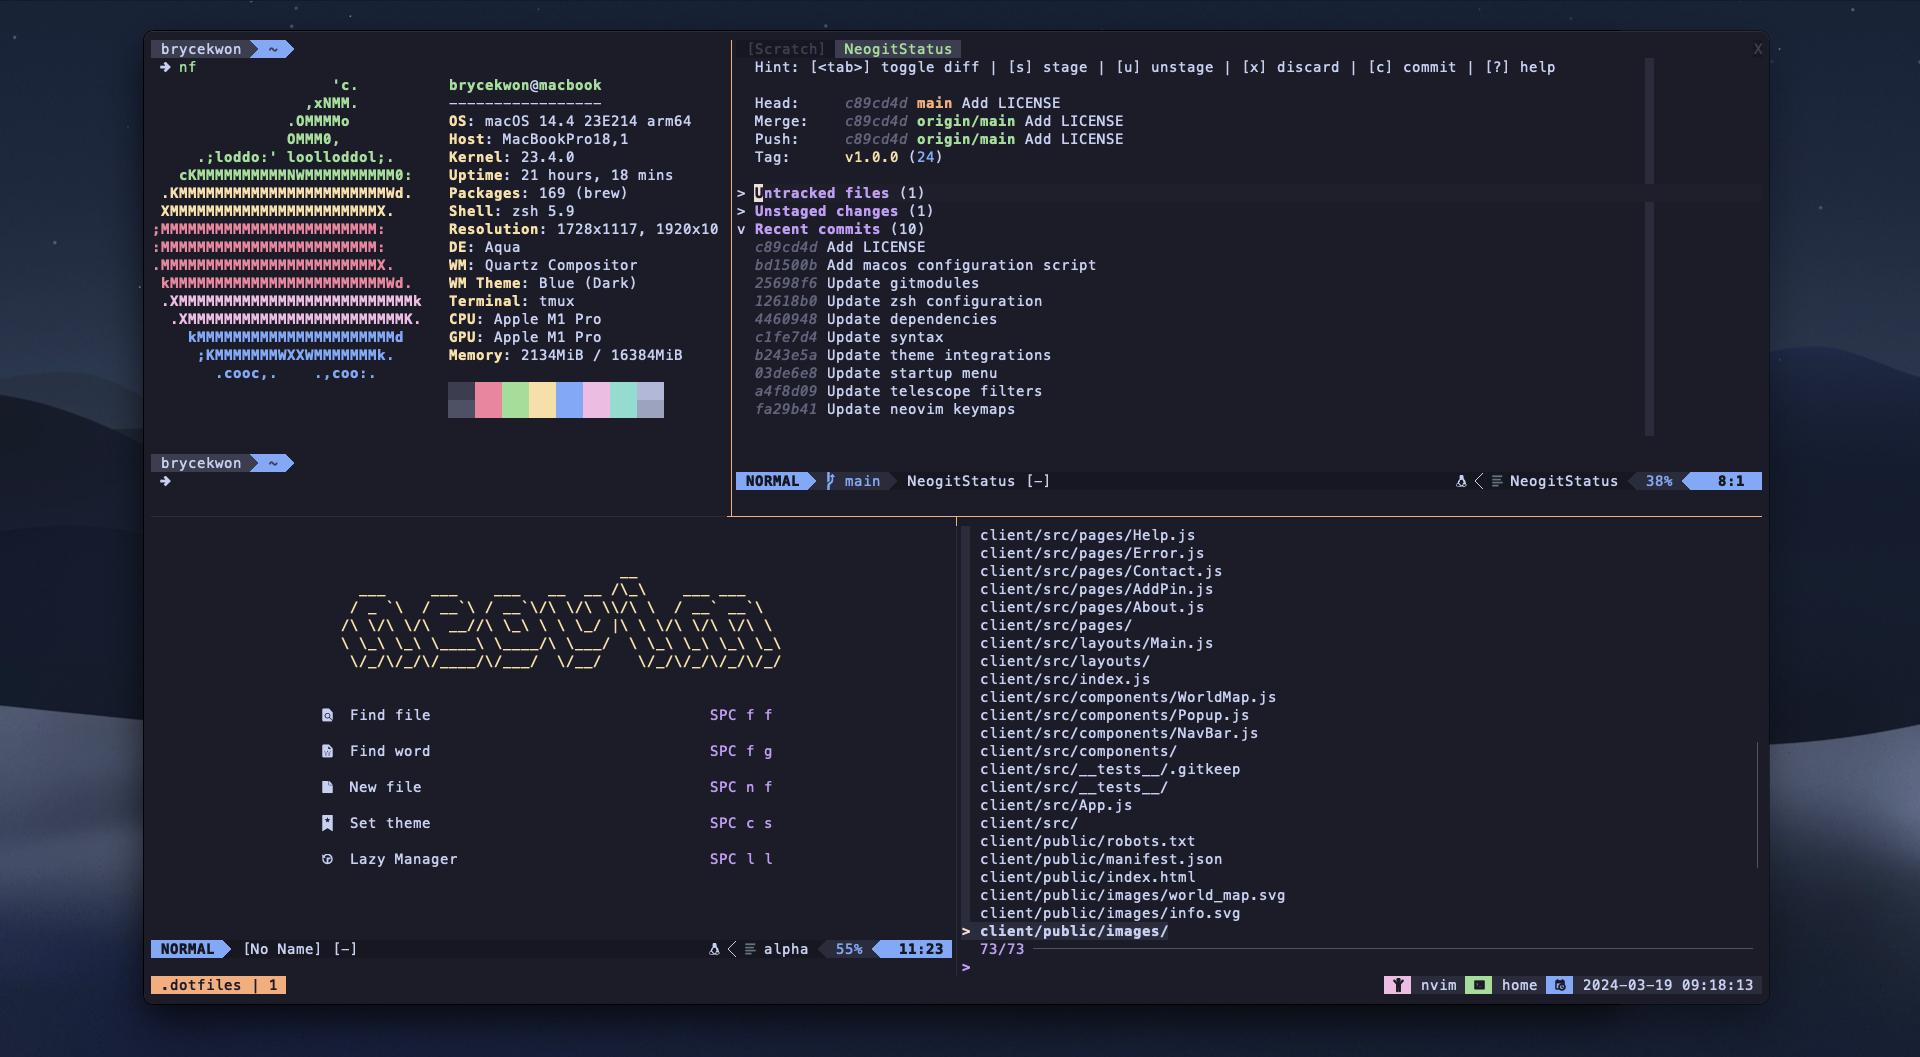Pick client/src/components/WorldMap.js
This screenshot has width=1920, height=1057.
coord(1128,697)
